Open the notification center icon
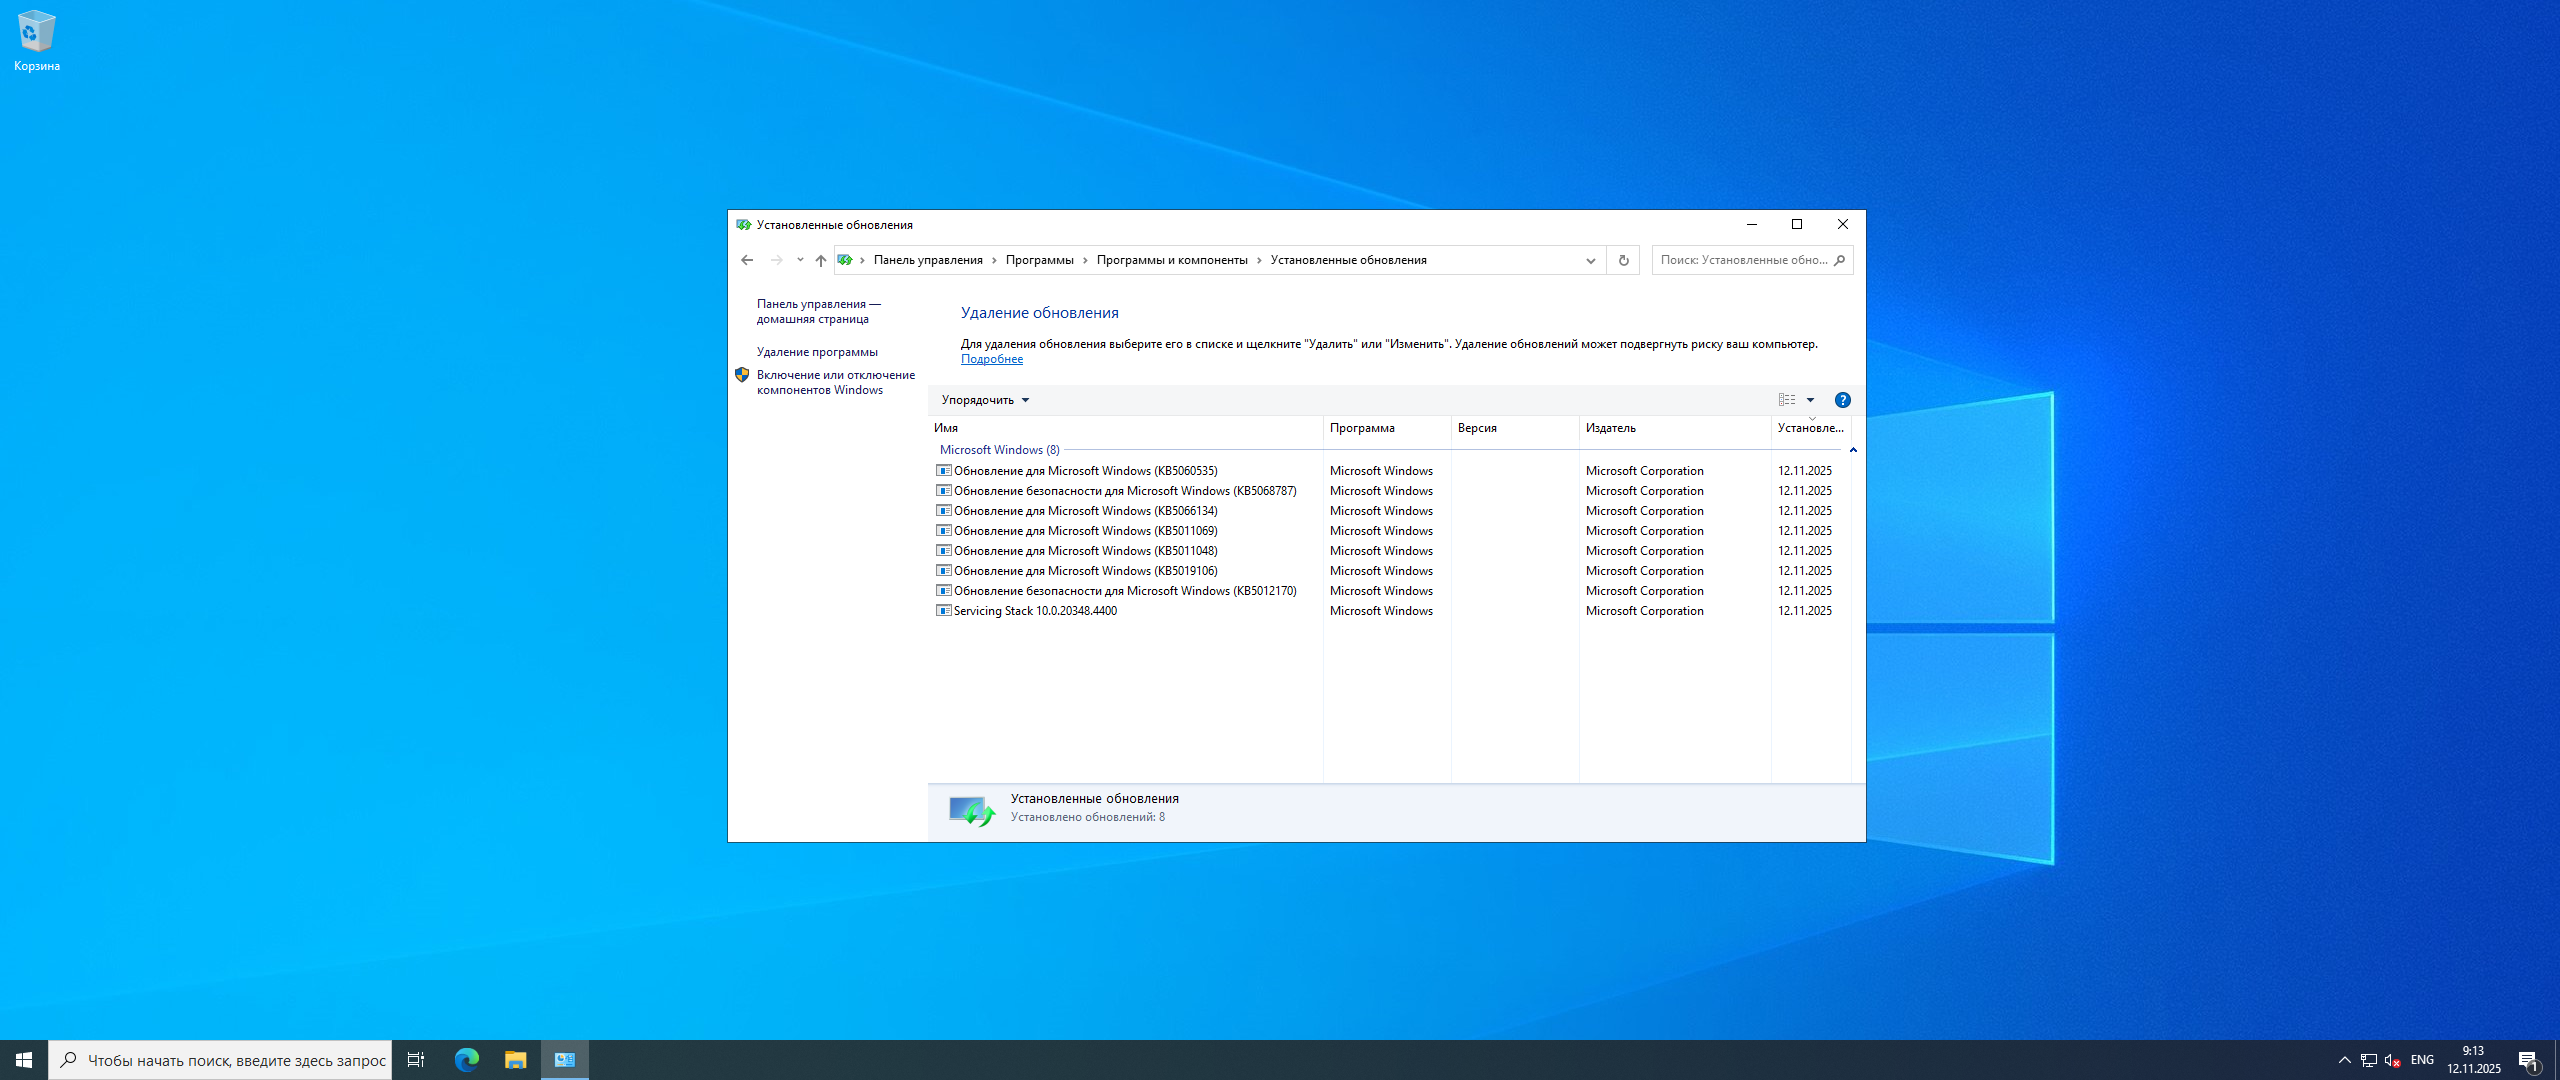Viewport: 2560px width, 1080px height. pos(2528,1060)
